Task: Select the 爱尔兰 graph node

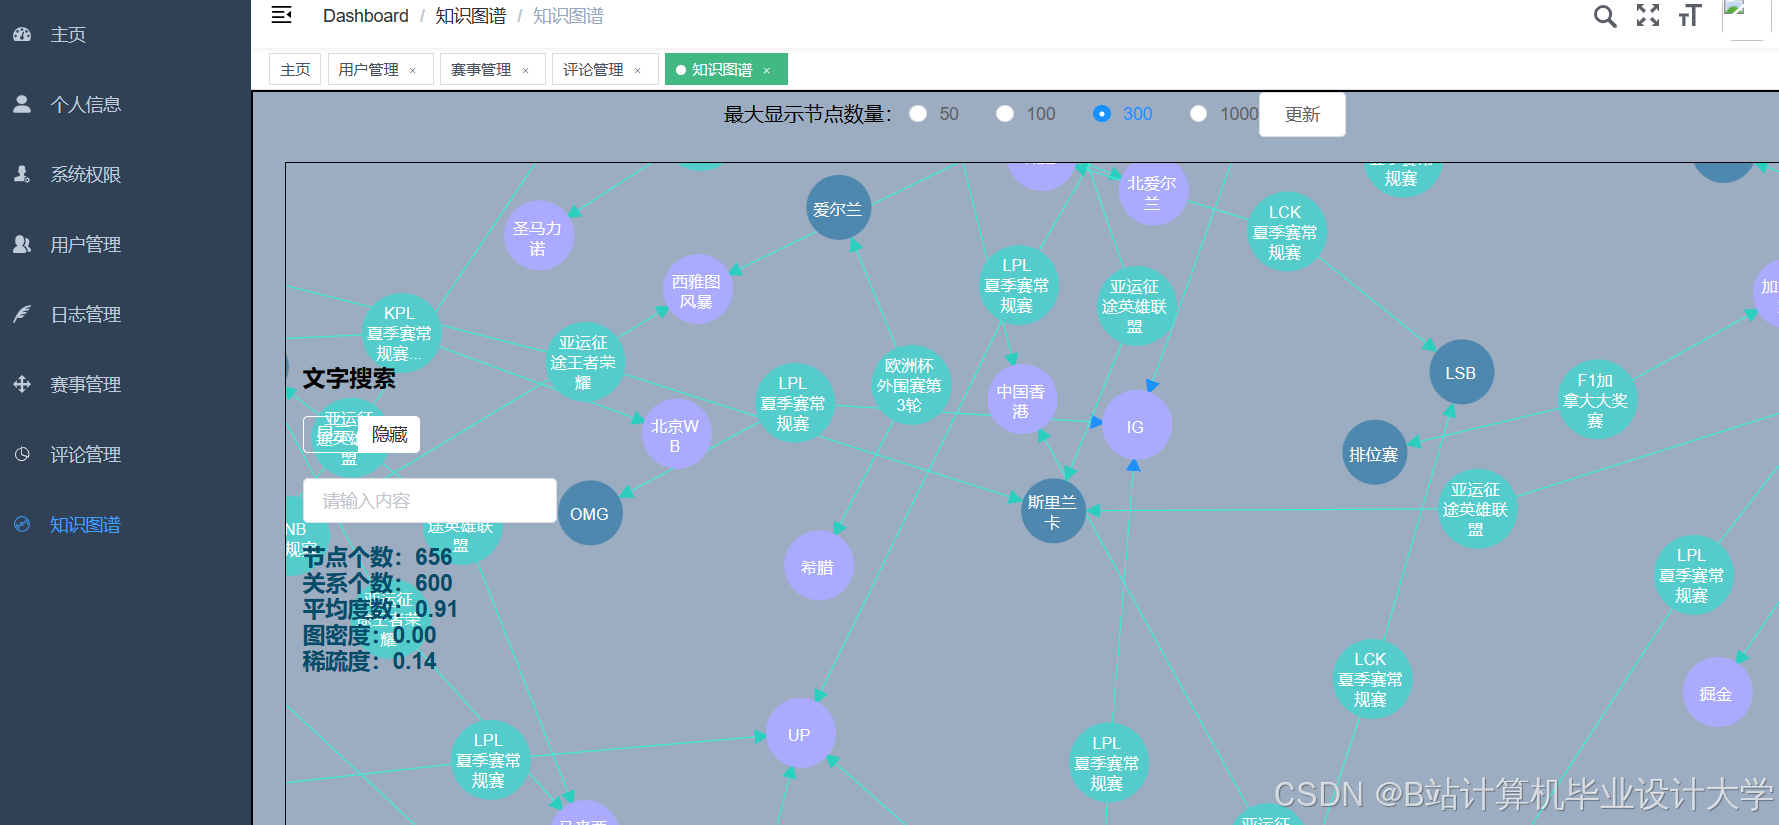Action: pos(838,208)
